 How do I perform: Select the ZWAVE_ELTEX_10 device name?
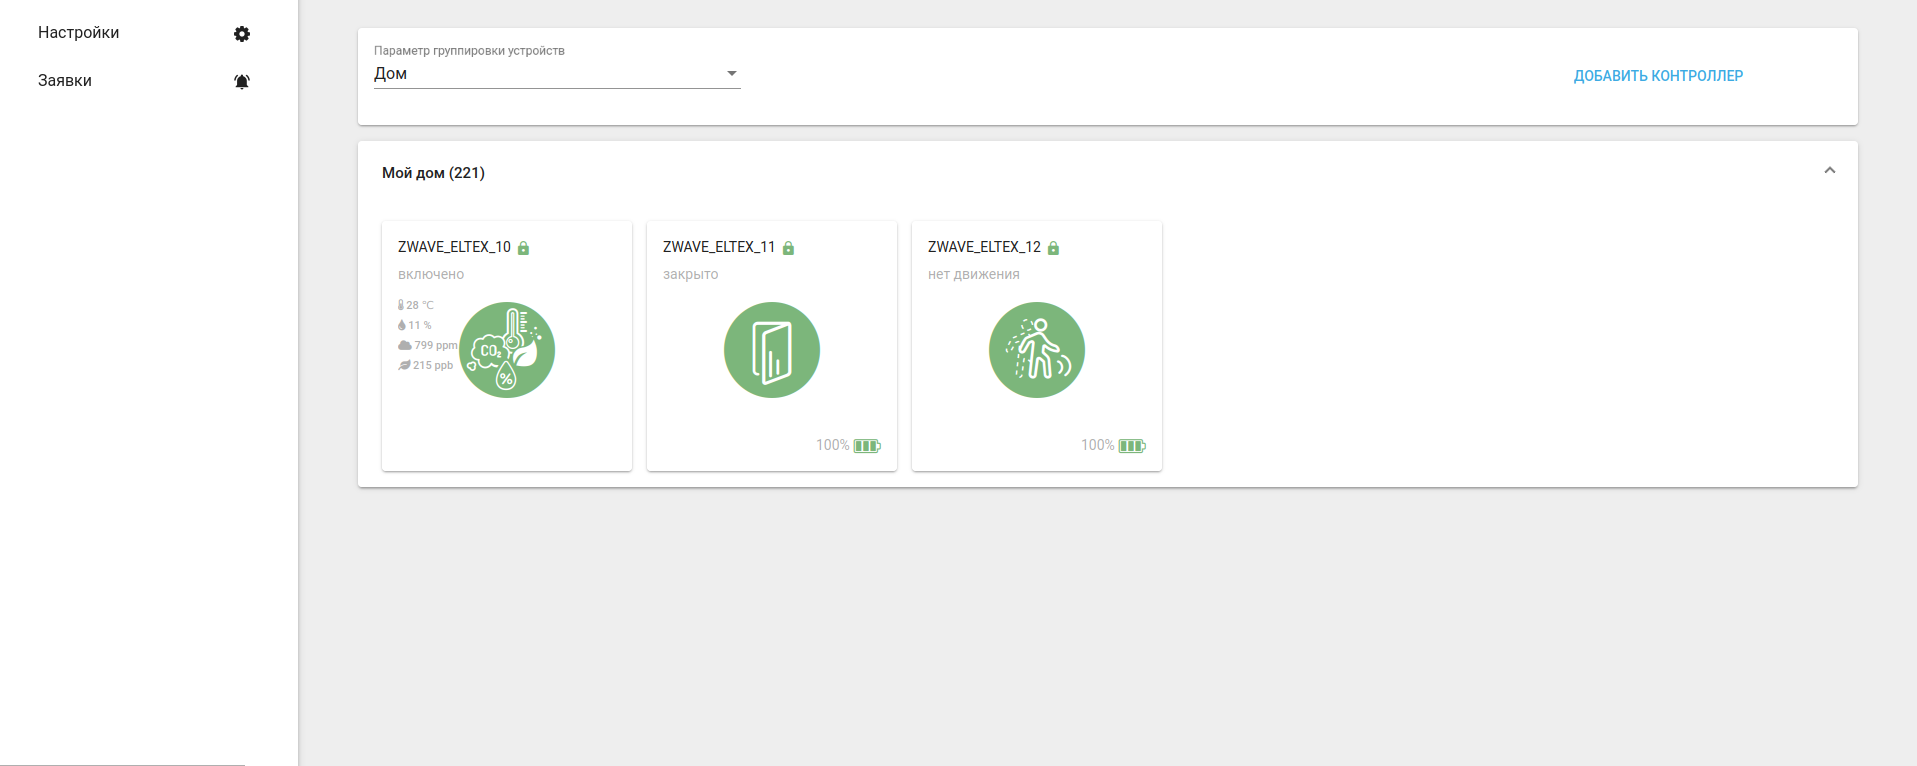(x=454, y=247)
